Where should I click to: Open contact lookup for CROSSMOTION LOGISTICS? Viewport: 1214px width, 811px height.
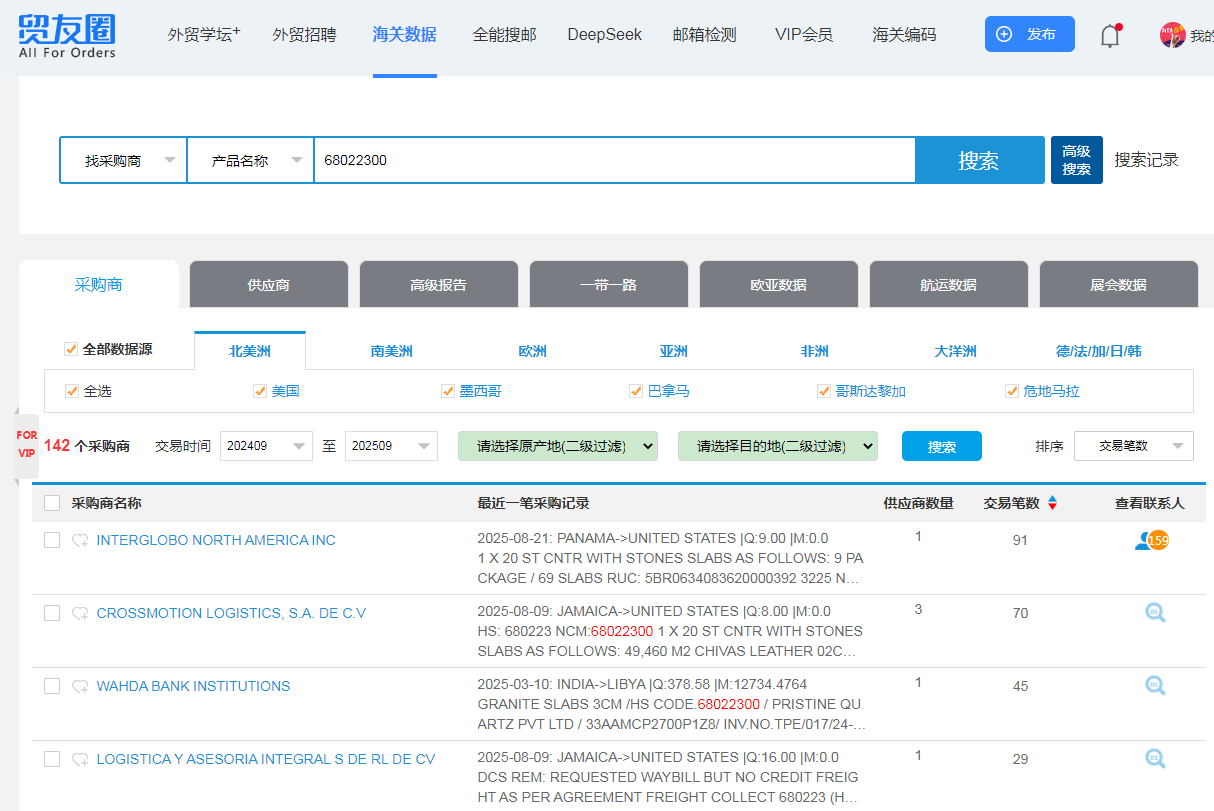(x=1155, y=613)
